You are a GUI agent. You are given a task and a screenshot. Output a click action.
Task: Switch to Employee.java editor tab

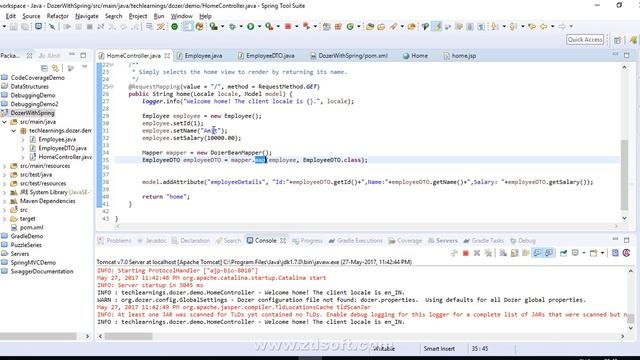click(200, 56)
